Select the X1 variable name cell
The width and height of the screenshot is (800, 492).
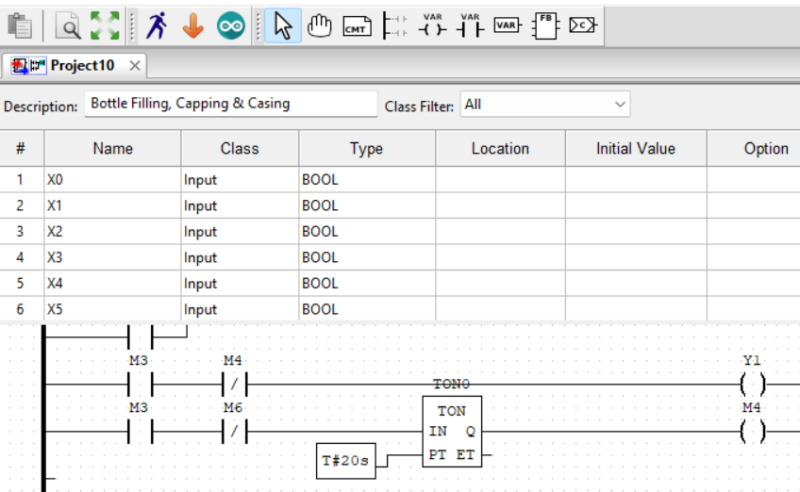click(x=112, y=206)
